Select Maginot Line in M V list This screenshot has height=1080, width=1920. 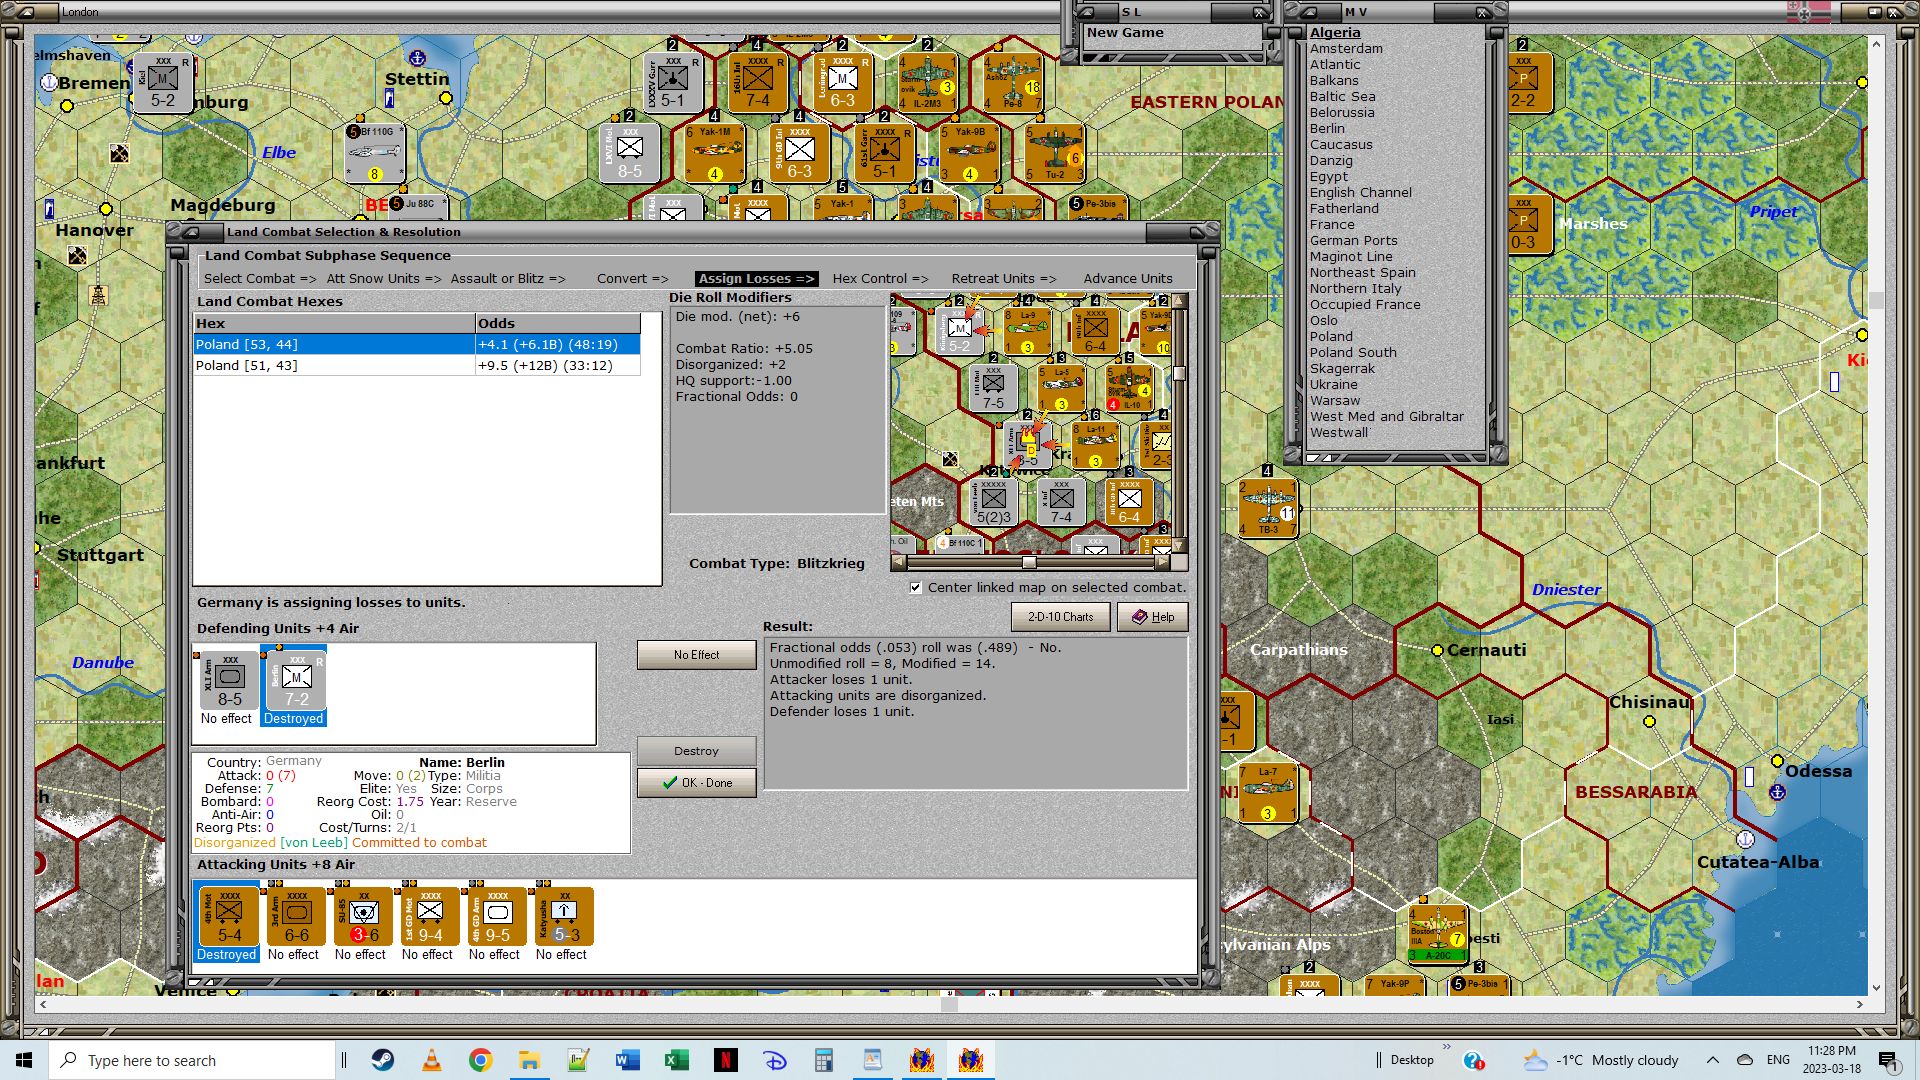coord(1350,257)
